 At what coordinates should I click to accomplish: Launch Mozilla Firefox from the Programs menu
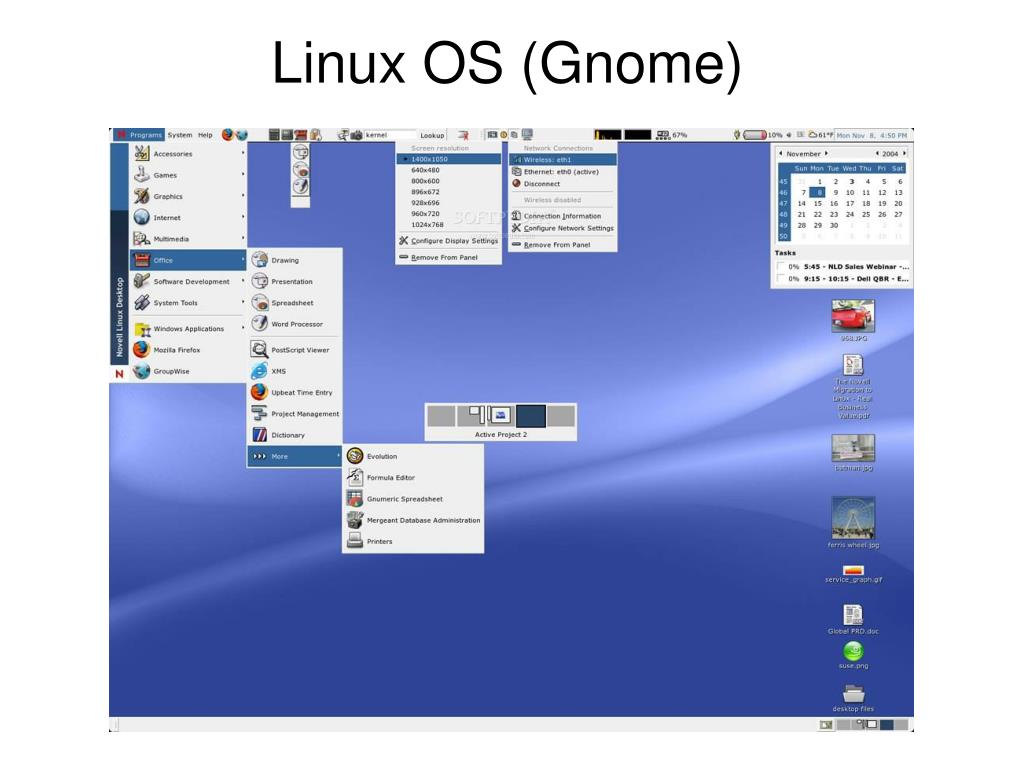point(188,350)
